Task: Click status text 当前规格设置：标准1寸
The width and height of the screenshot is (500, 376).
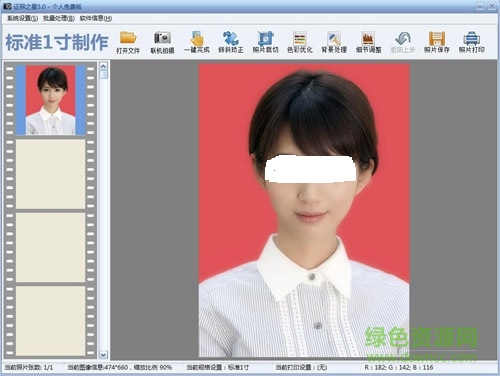Action: pos(217,367)
